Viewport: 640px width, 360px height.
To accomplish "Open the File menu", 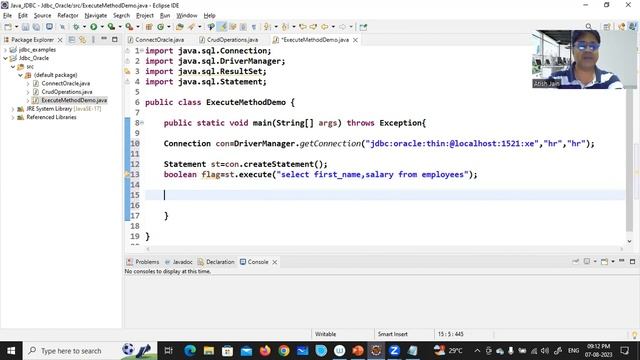I will (x=7, y=16).
